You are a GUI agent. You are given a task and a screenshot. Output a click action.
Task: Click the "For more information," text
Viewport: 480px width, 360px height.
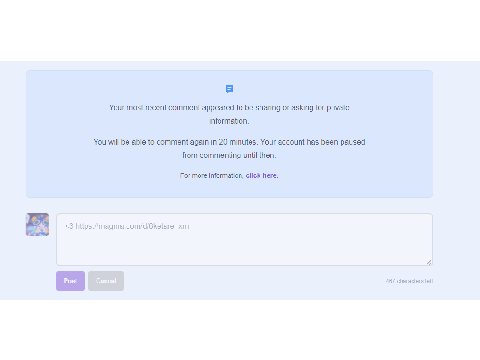pos(211,175)
